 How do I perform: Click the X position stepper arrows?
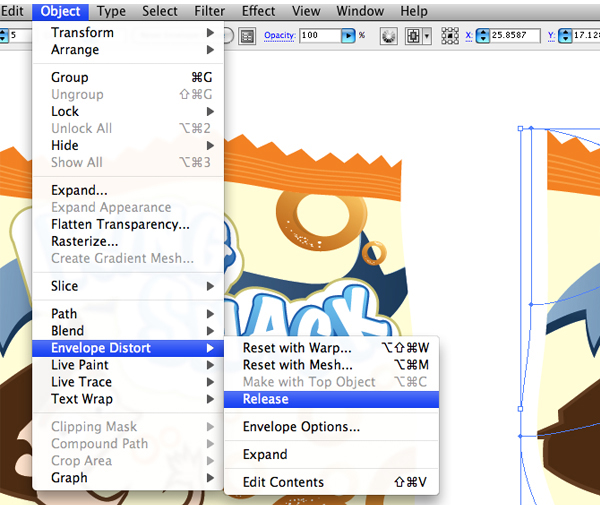[x=482, y=35]
